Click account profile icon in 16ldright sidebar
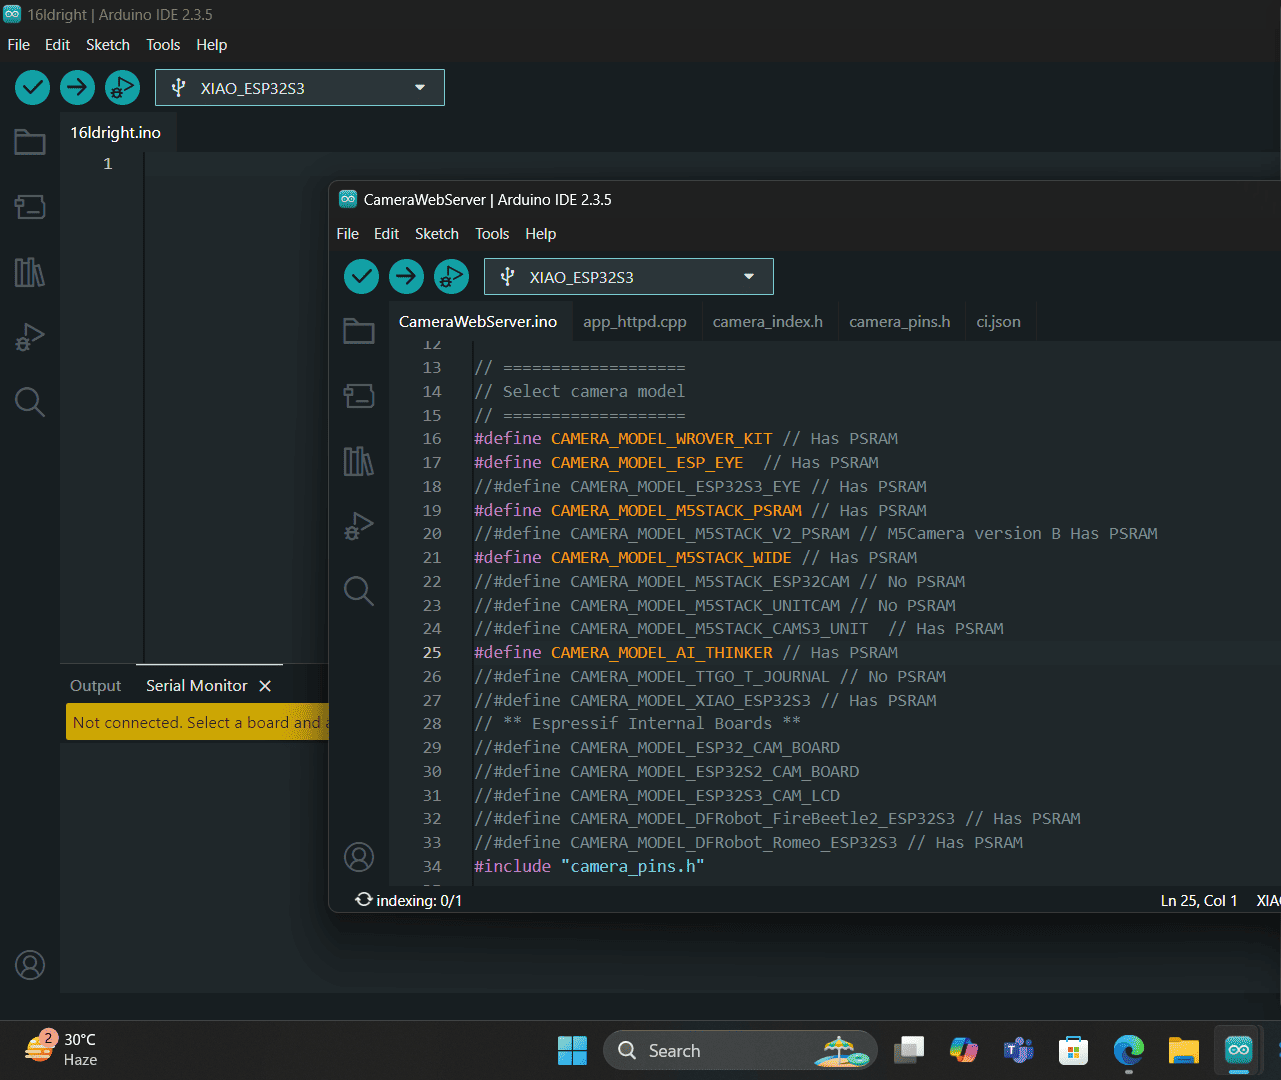Screen dimensions: 1281x1080 coord(30,965)
